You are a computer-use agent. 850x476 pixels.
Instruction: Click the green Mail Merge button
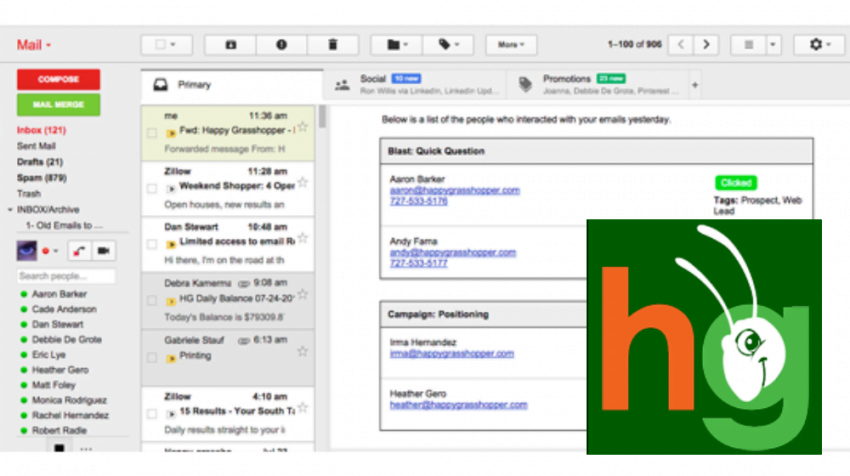58,104
